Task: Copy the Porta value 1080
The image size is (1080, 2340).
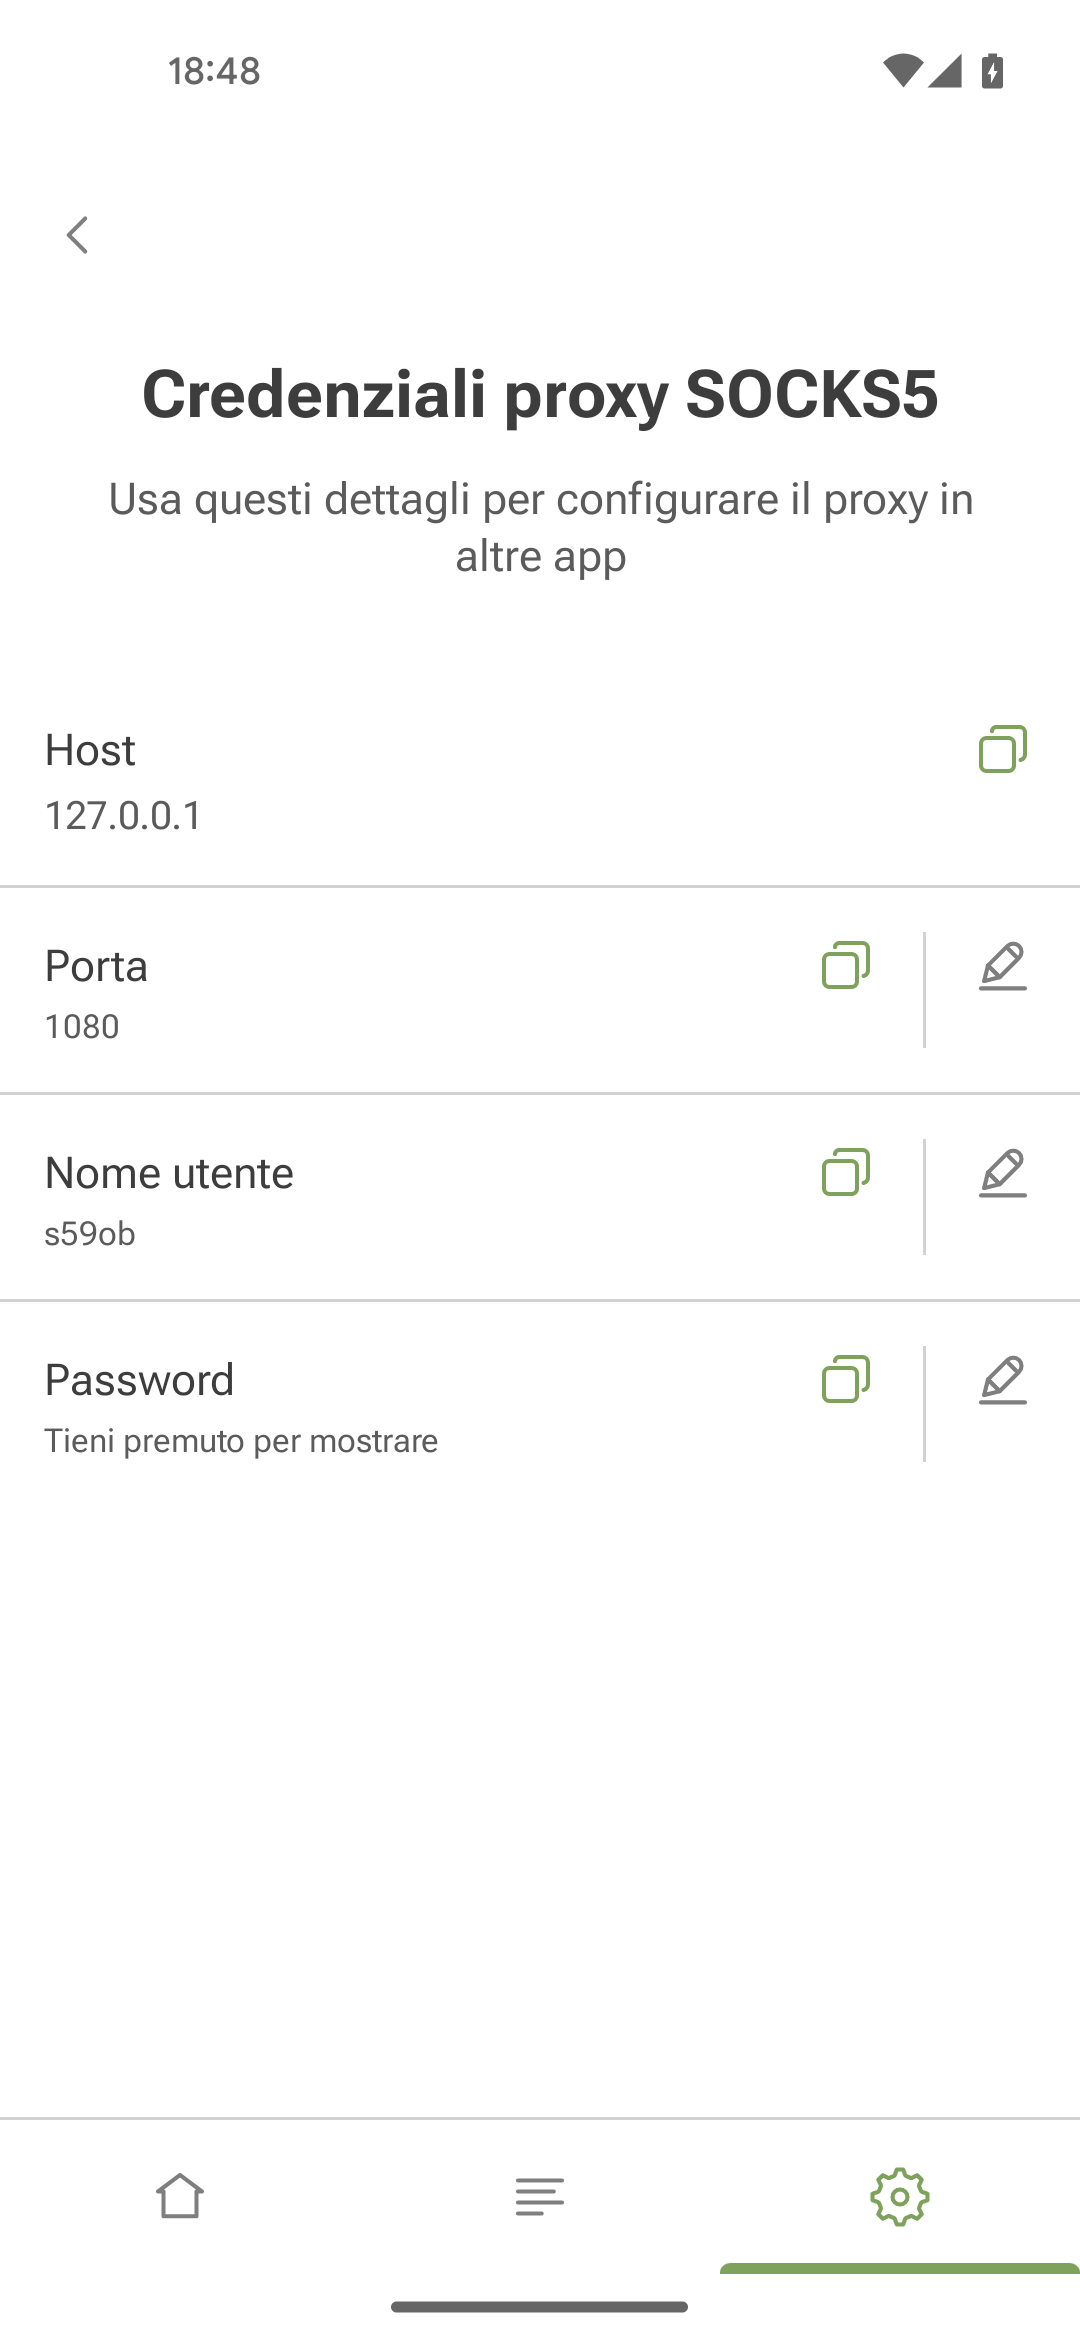Action: coord(846,965)
